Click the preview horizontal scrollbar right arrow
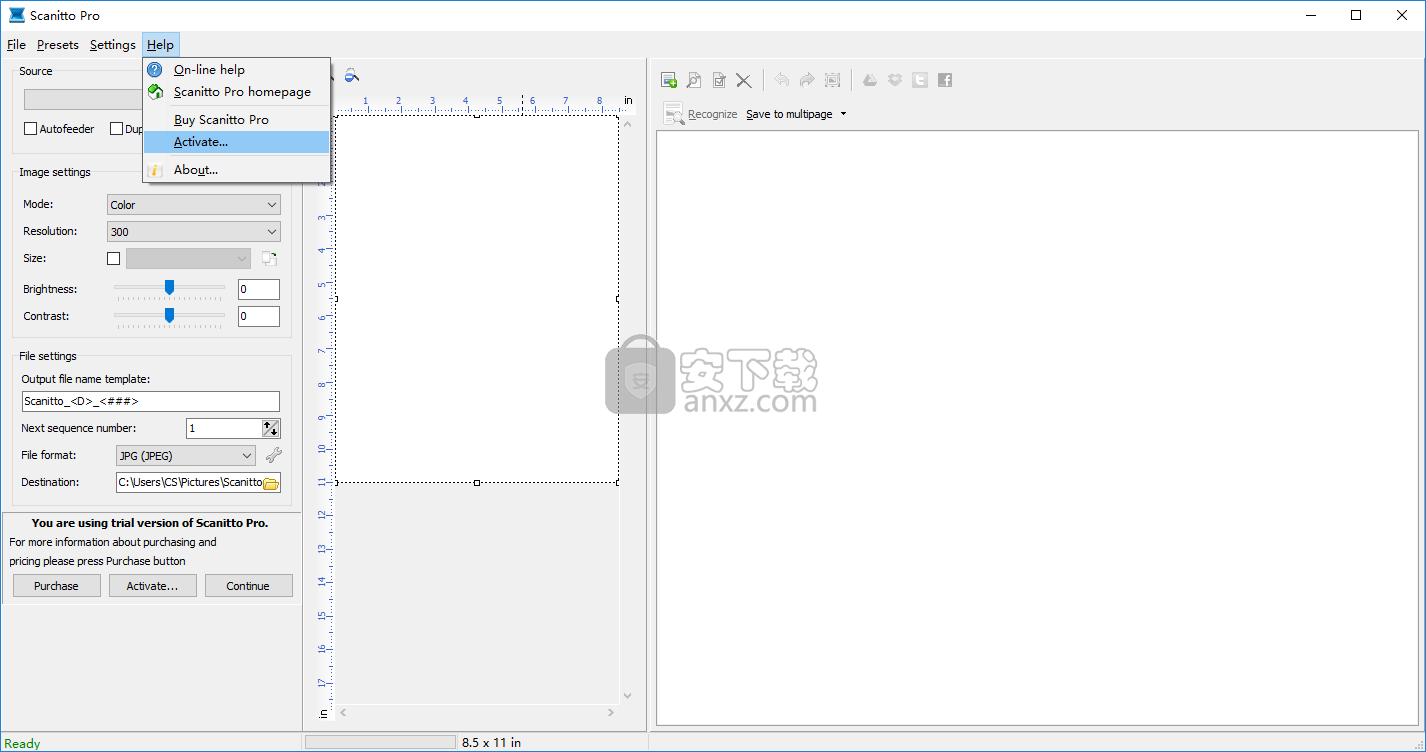The width and height of the screenshot is (1426, 752). [612, 713]
